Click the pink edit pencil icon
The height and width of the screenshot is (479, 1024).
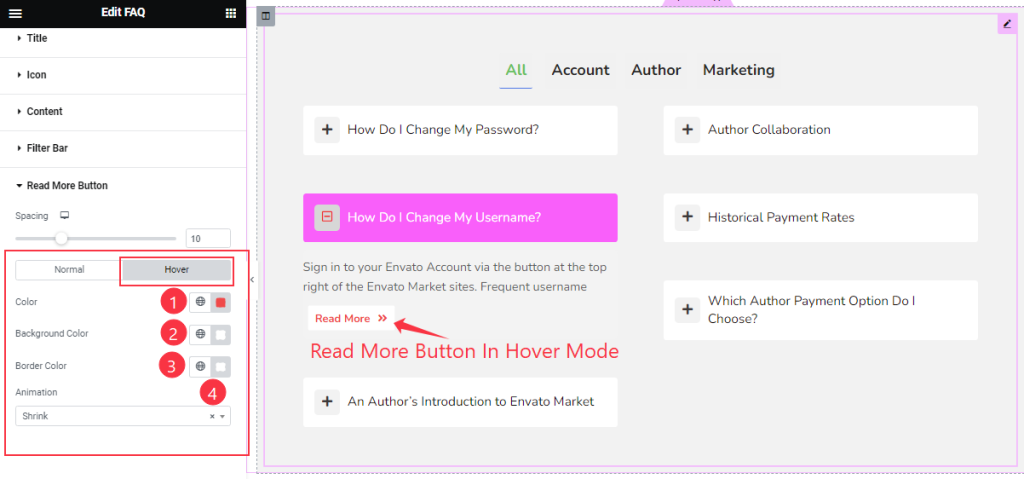[x=1007, y=24]
